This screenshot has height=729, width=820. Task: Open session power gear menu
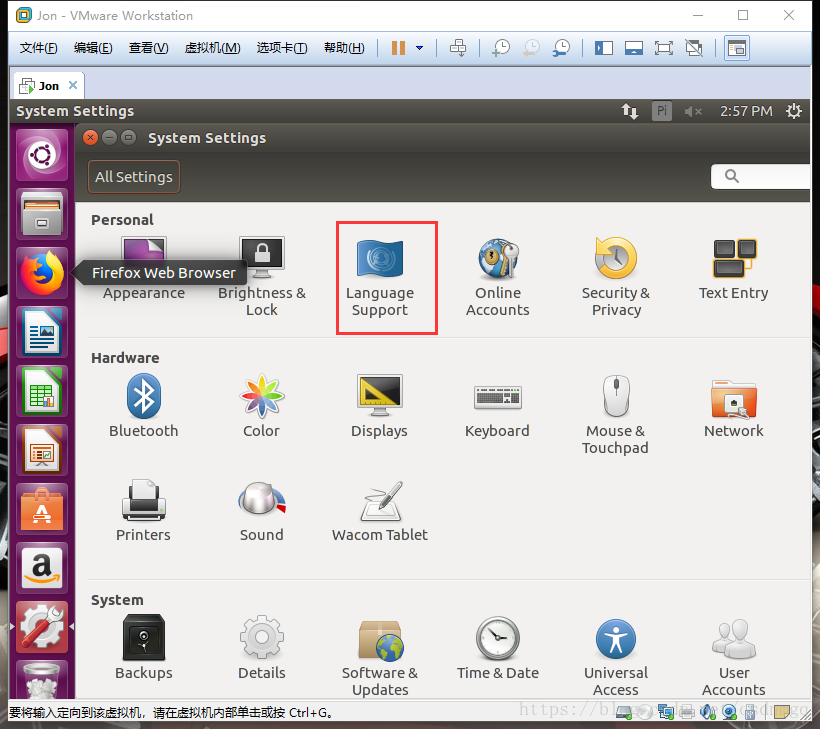pos(794,111)
